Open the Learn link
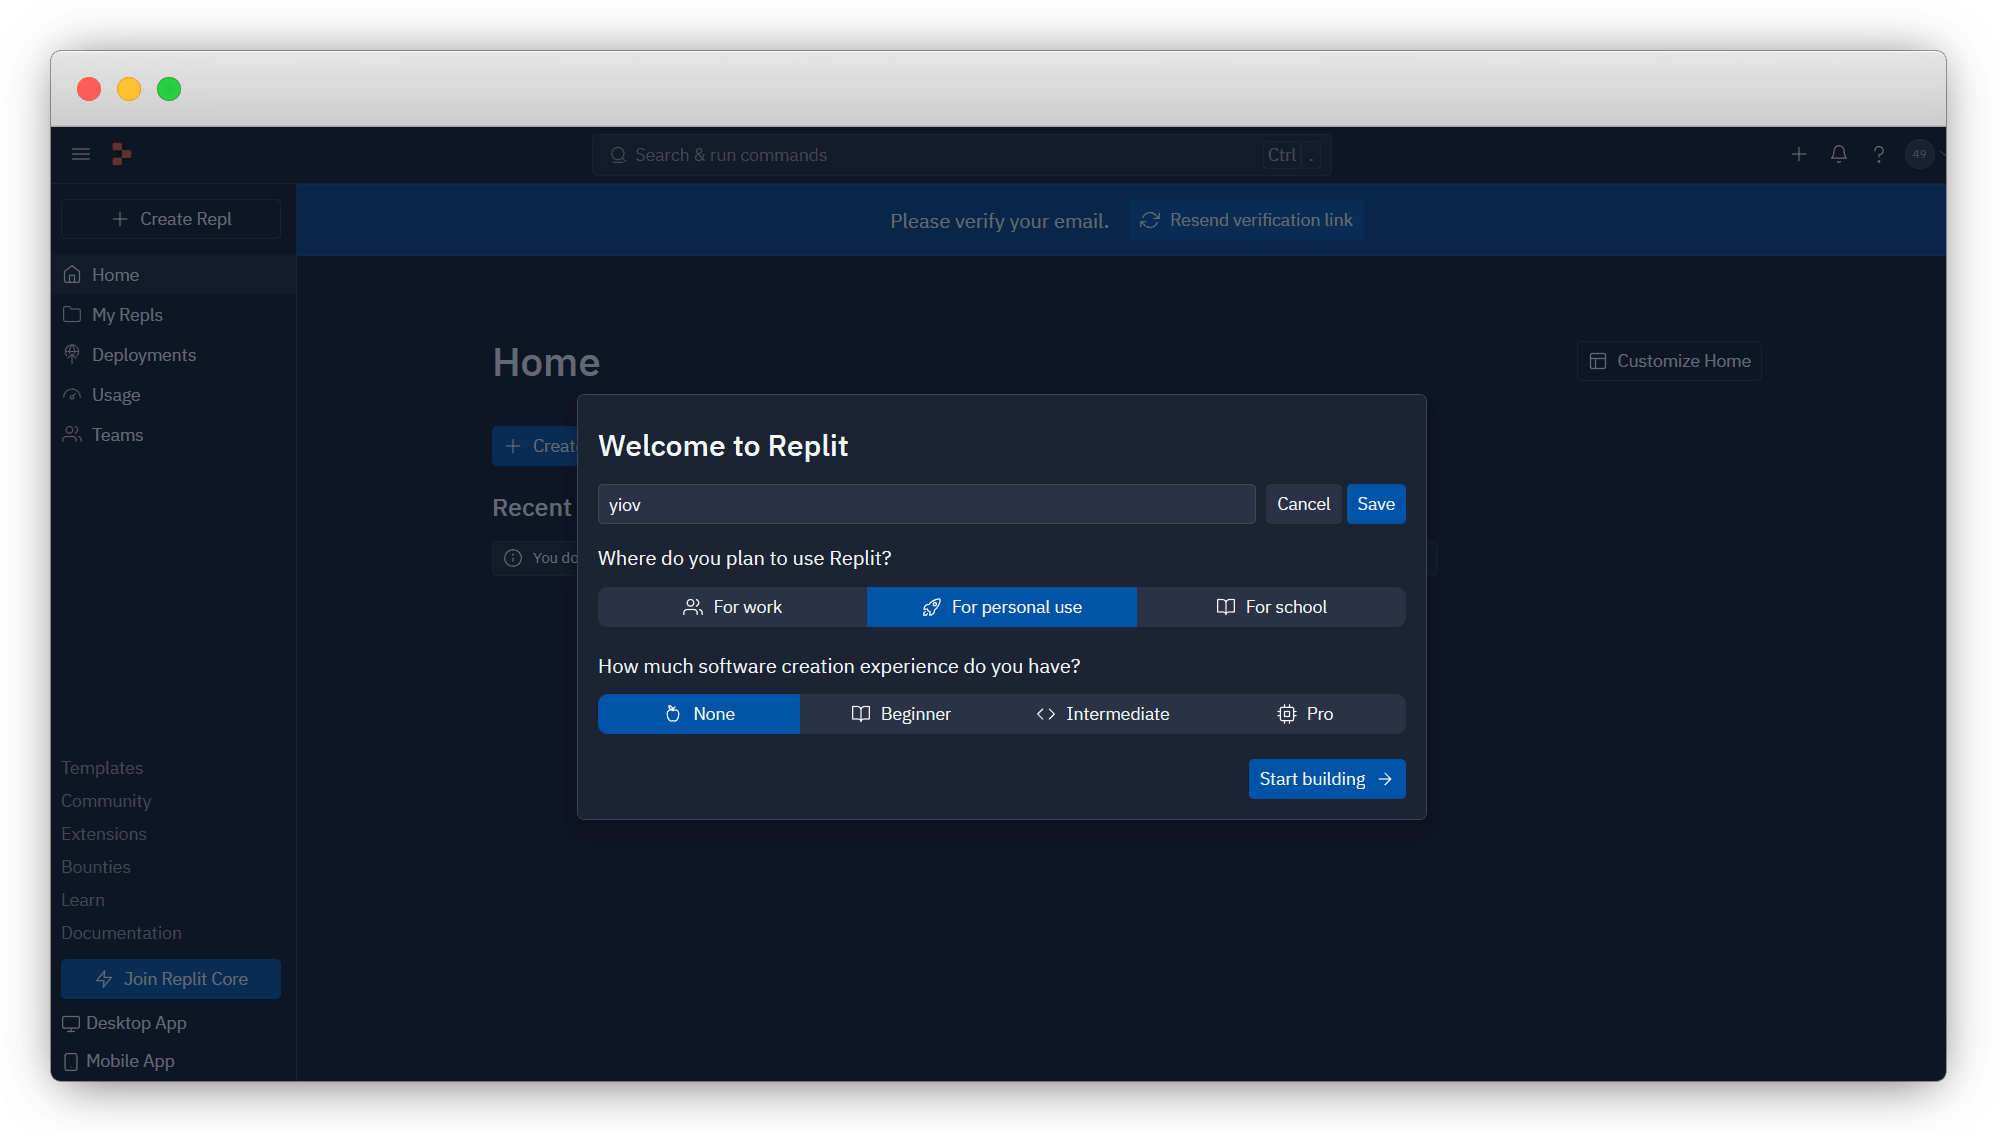 [83, 900]
